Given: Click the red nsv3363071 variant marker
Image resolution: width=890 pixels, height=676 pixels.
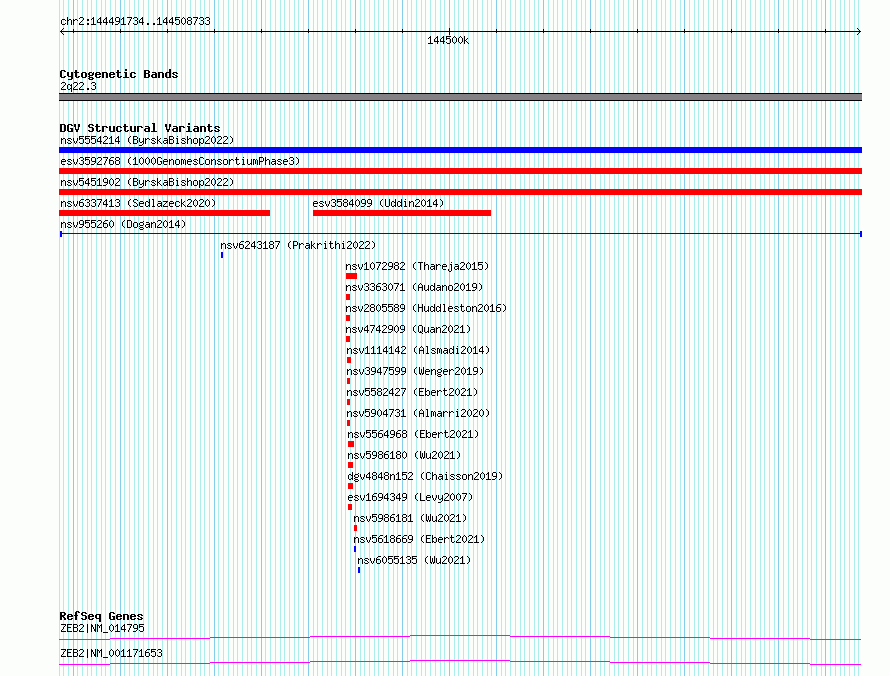Looking at the screenshot, I should point(348,297).
